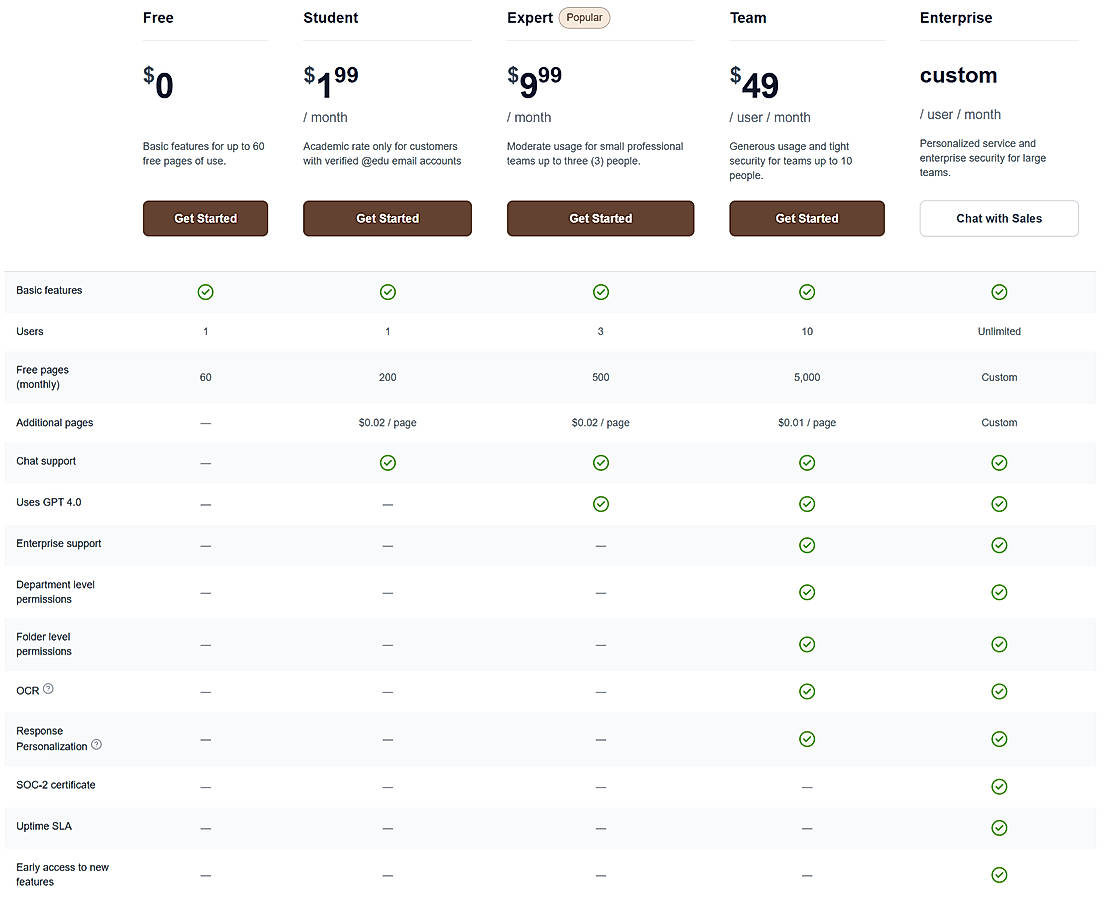Click the $9.99 Expert price

[534, 83]
